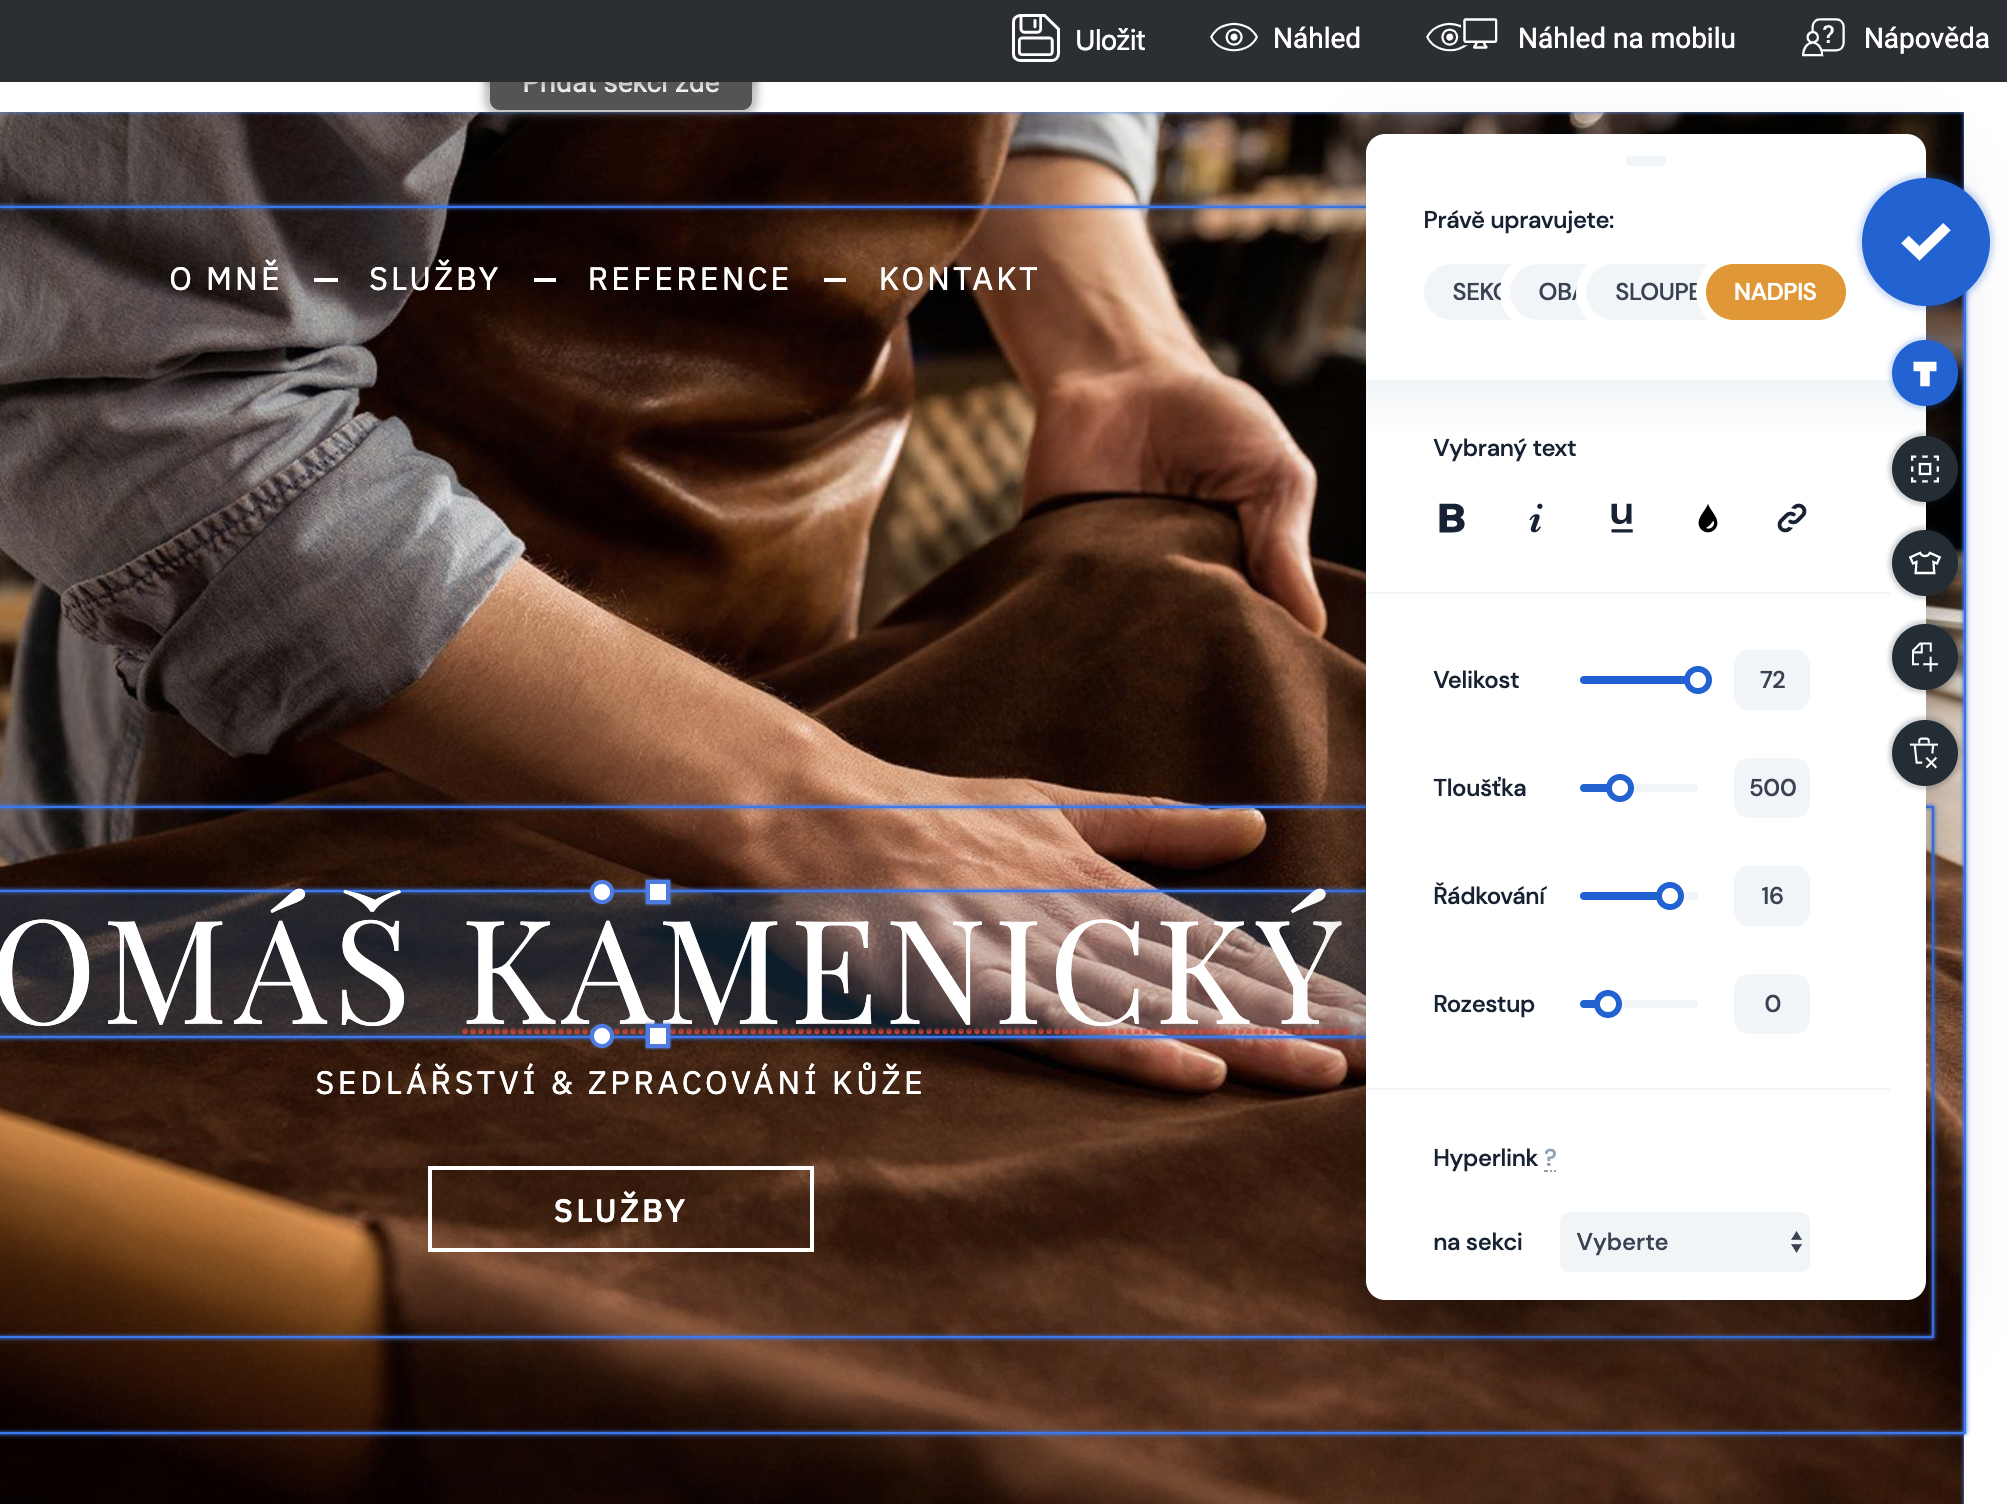Click the delete trash icon in sidebar
Image resolution: width=2007 pixels, height=1504 pixels.
coord(1924,752)
